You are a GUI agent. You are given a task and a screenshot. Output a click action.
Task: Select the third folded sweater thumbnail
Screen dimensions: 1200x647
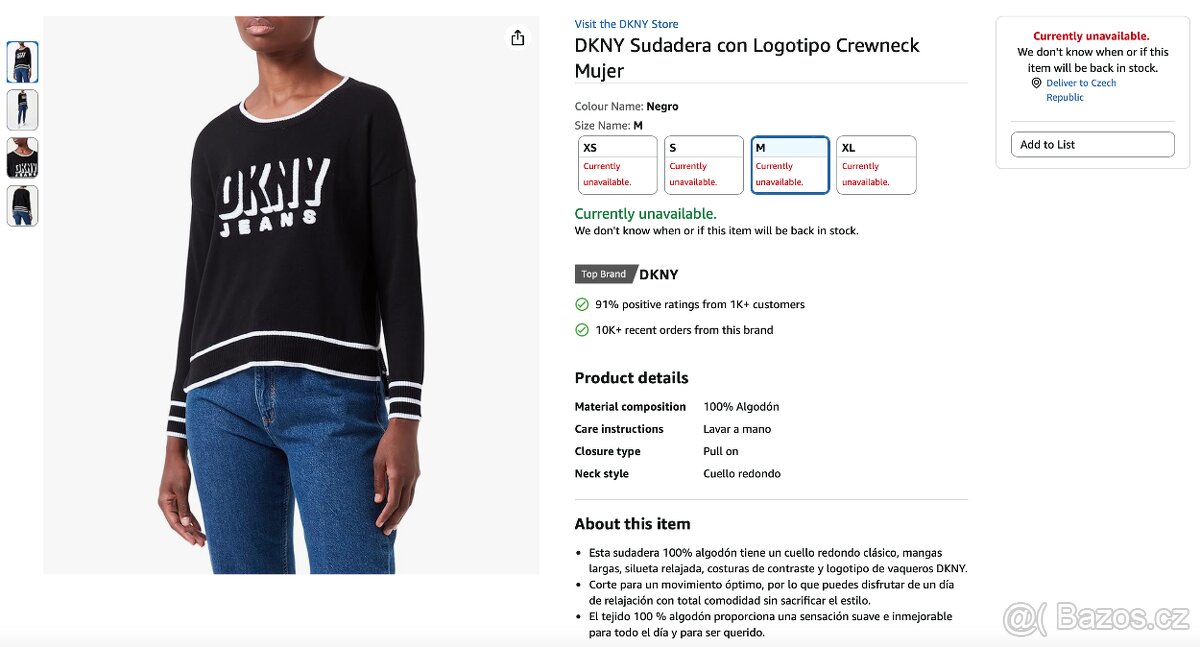[22, 158]
